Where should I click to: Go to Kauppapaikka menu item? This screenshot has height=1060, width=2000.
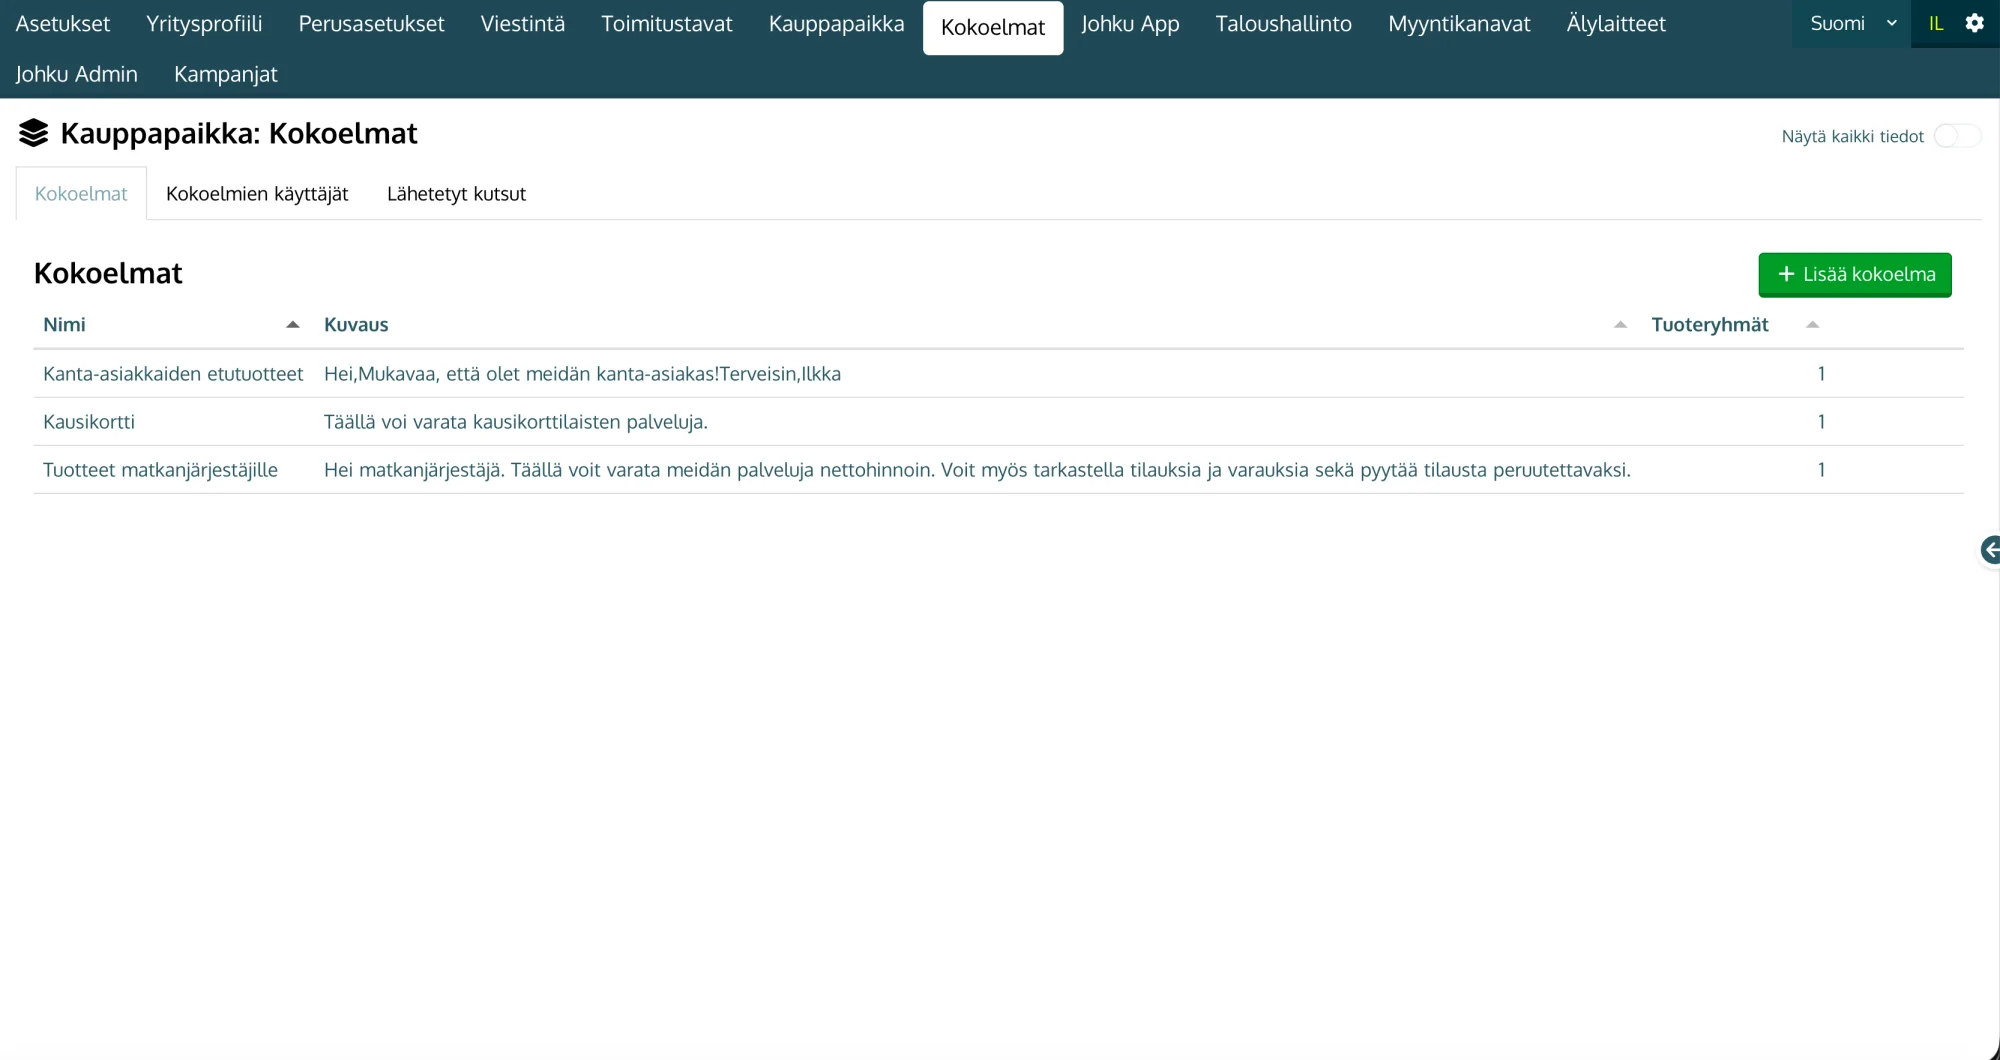(836, 24)
